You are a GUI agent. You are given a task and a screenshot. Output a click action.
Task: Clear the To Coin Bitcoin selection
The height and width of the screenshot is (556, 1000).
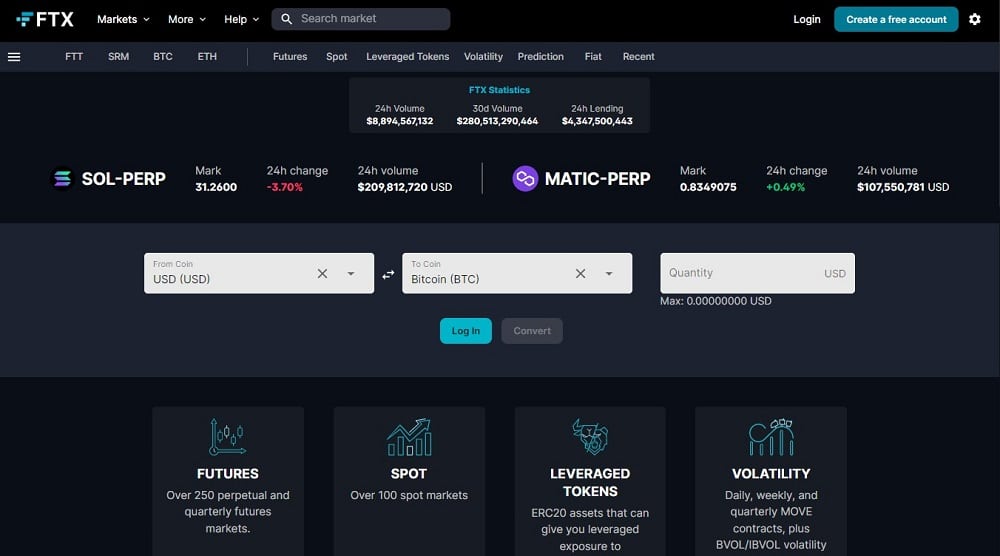[580, 274]
